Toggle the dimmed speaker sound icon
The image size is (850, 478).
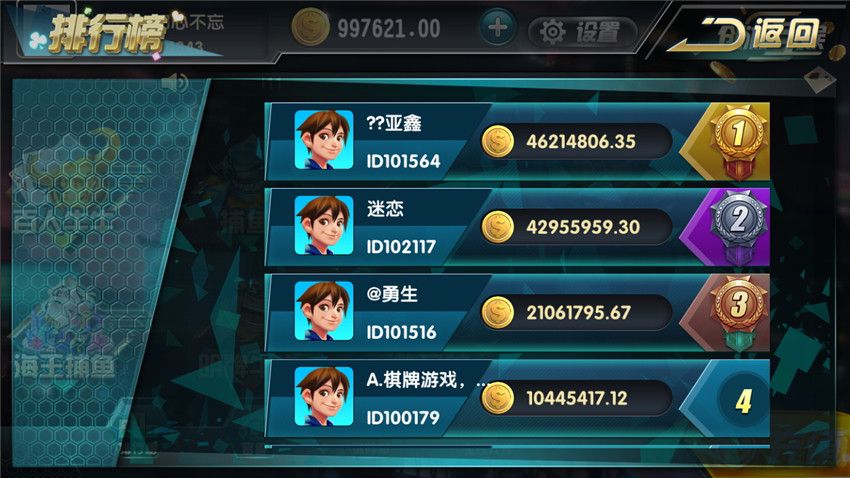click(x=175, y=82)
